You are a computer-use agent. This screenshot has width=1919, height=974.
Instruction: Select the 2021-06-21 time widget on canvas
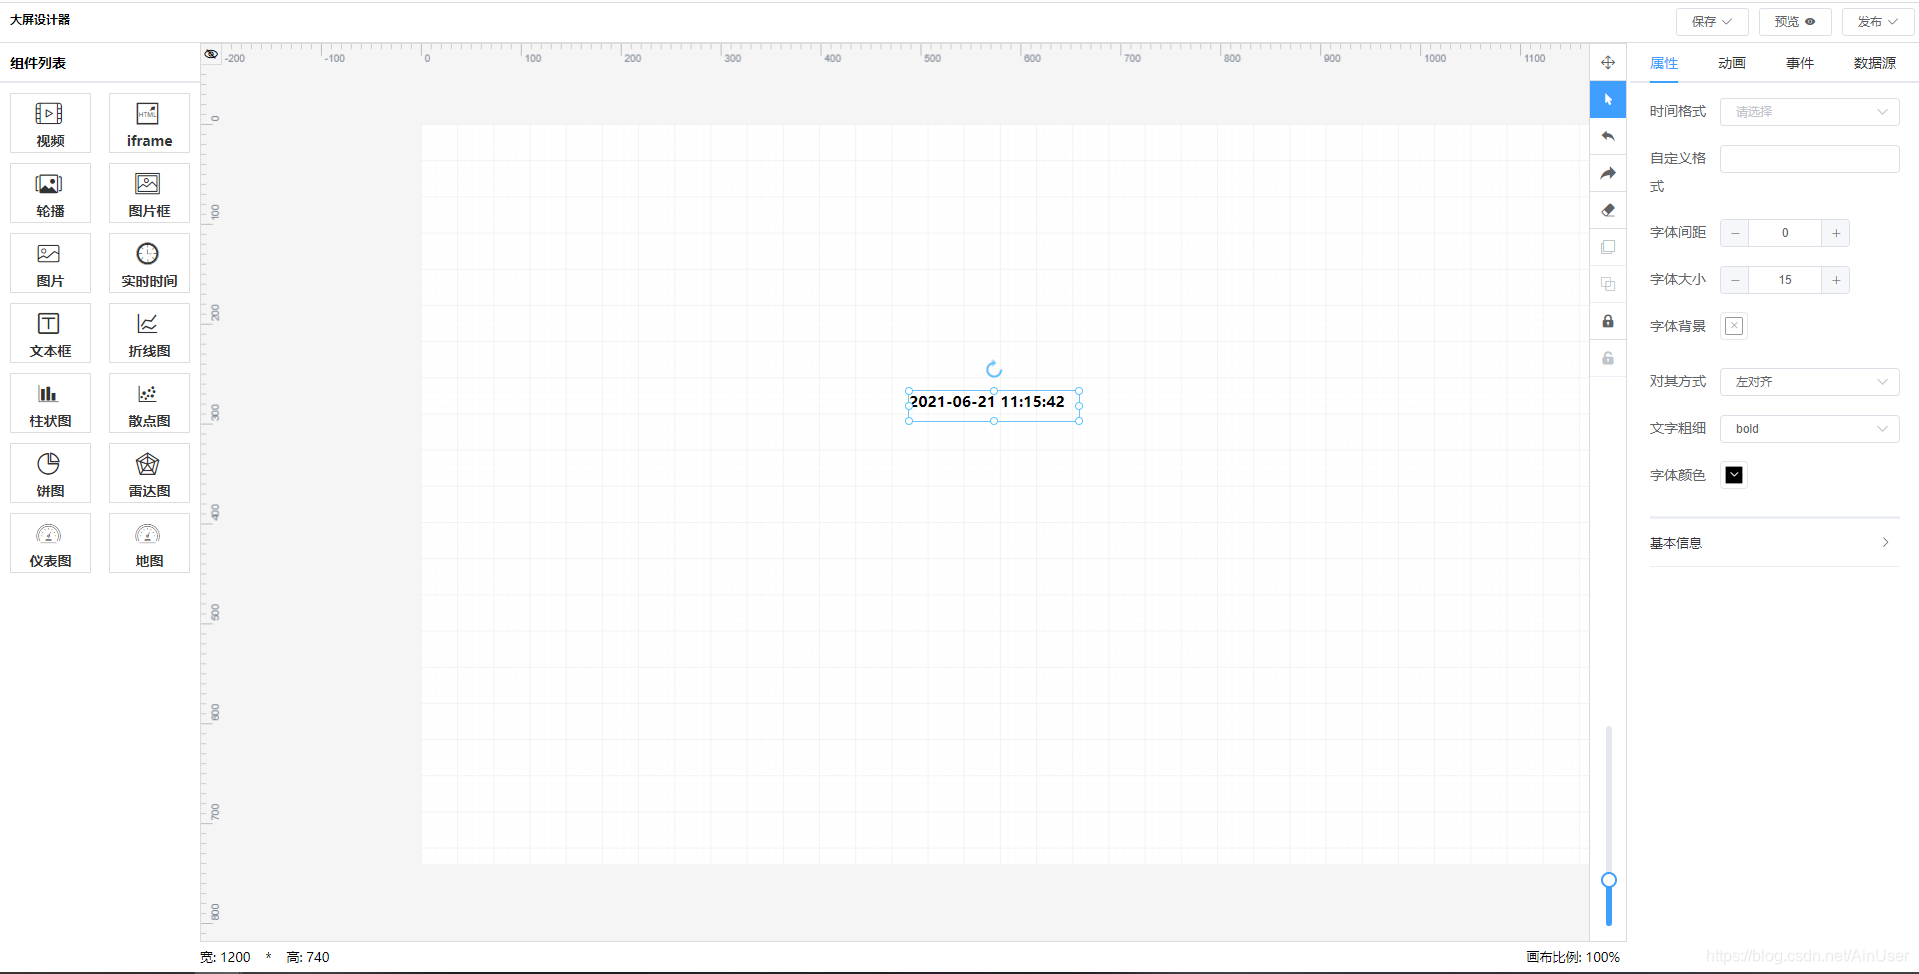(993, 405)
